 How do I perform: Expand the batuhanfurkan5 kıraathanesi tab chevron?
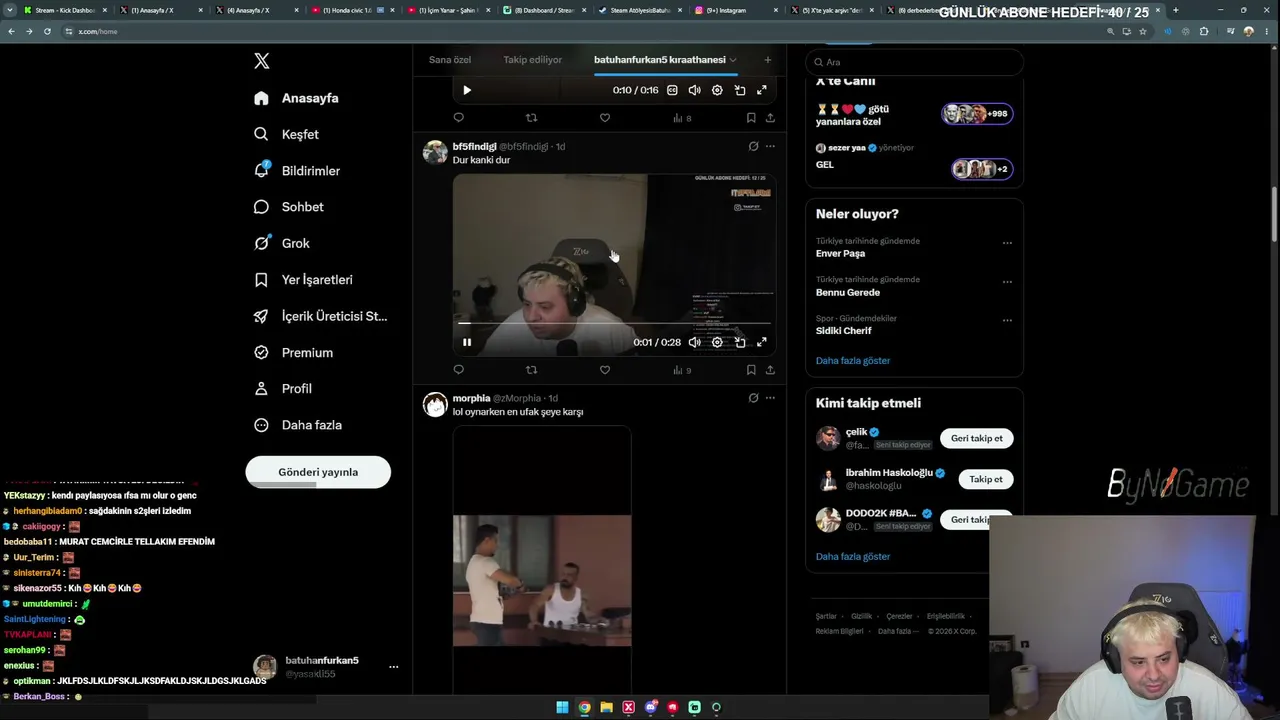click(733, 60)
